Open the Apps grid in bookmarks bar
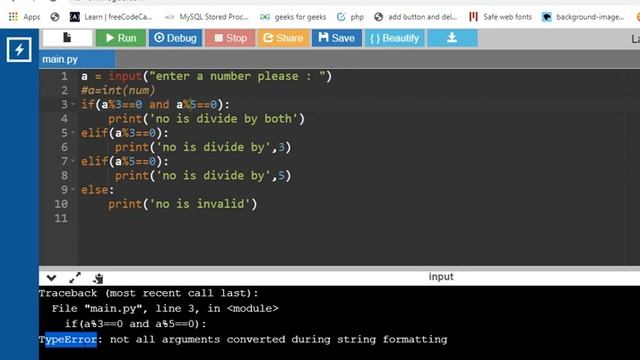Image resolution: width=640 pixels, height=360 pixels. [24, 17]
